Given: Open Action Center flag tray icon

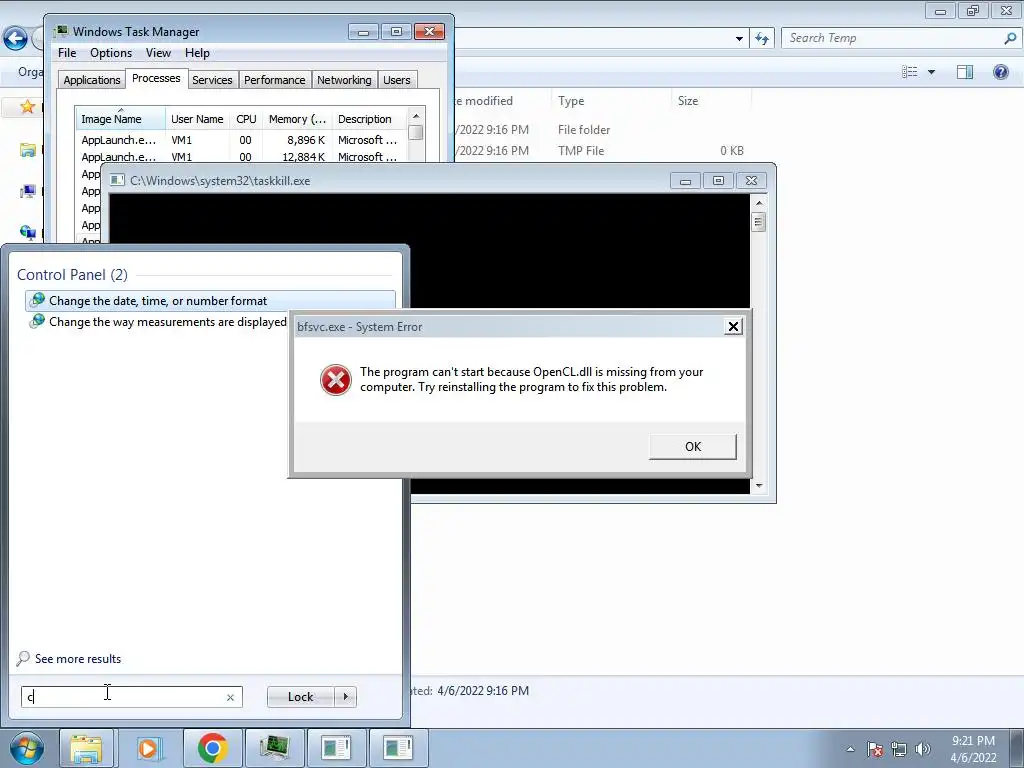Looking at the screenshot, I should [875, 749].
